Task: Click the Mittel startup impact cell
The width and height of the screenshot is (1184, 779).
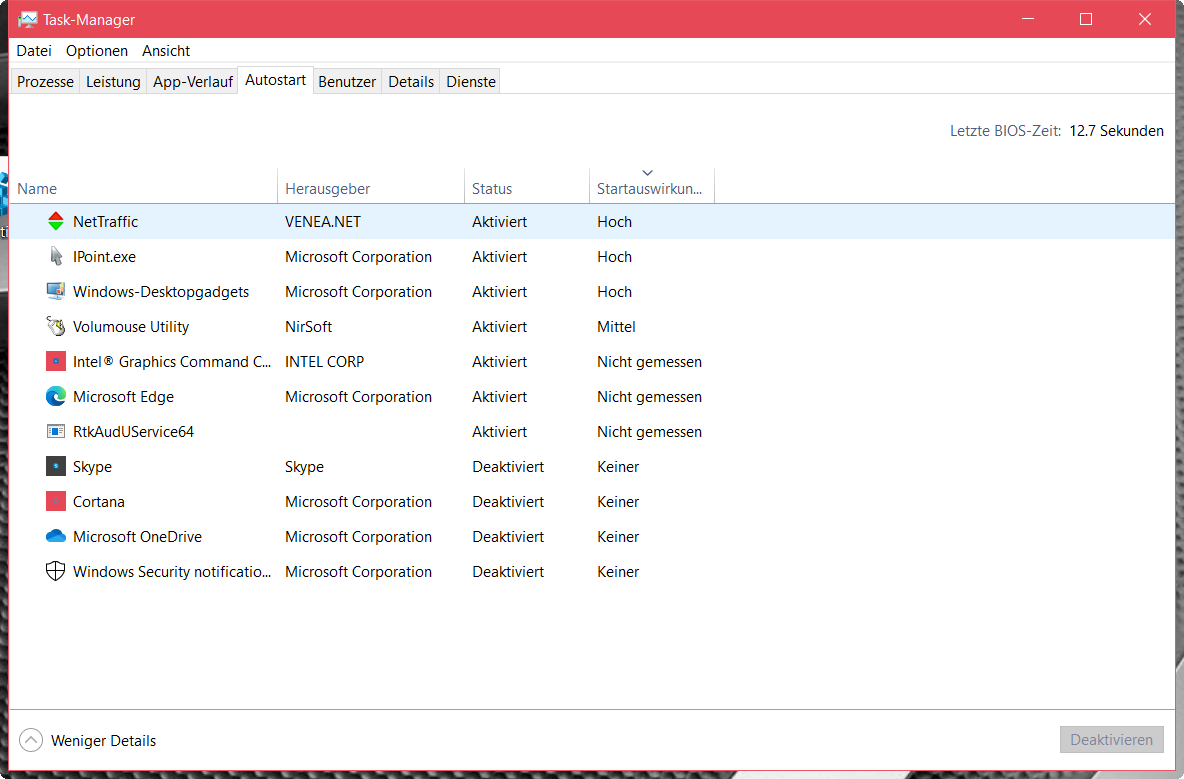Action: coord(616,326)
